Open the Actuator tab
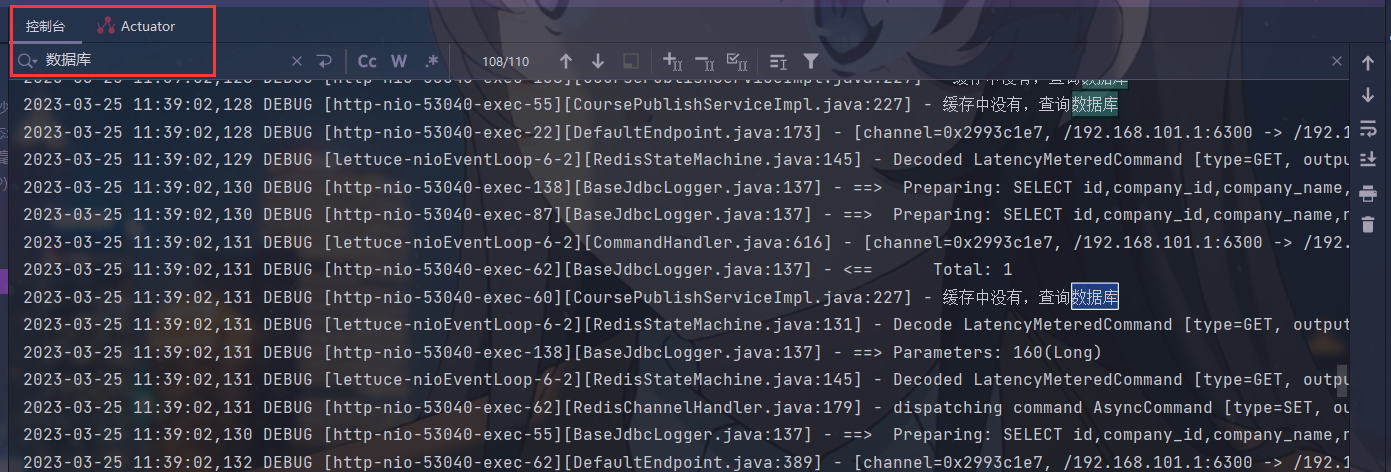 (136, 26)
